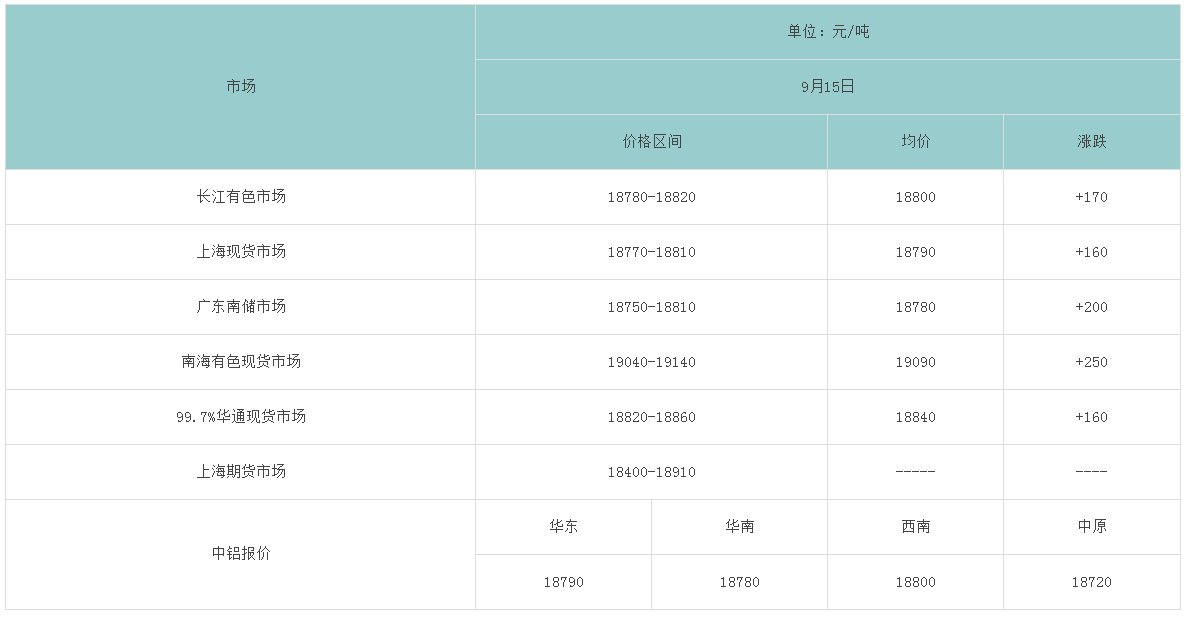Select the 99.7%华通现货市场 row label
The image size is (1186, 622).
point(241,417)
